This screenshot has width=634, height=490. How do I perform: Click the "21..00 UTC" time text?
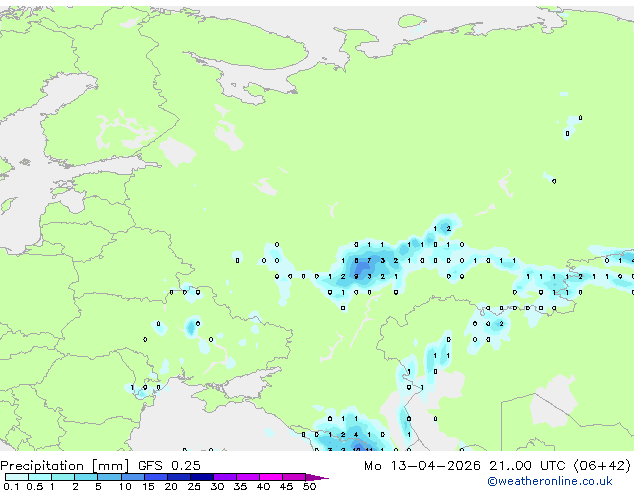(x=527, y=466)
